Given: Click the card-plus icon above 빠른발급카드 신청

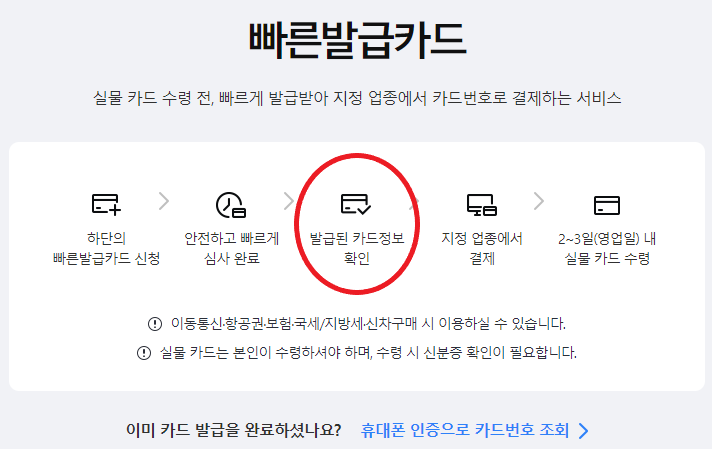Looking at the screenshot, I should point(106,204).
